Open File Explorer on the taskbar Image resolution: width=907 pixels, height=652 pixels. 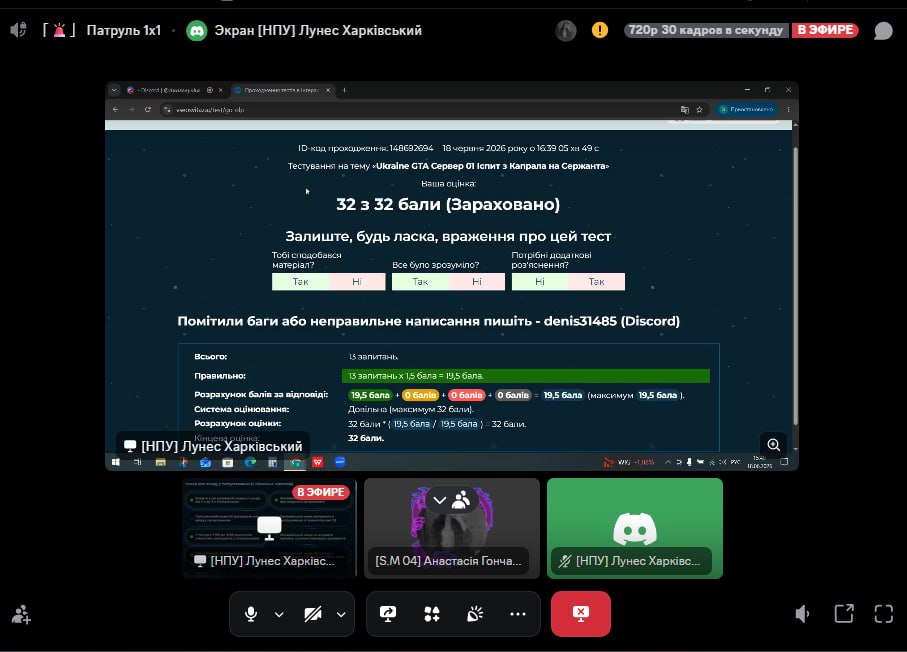(x=160, y=462)
